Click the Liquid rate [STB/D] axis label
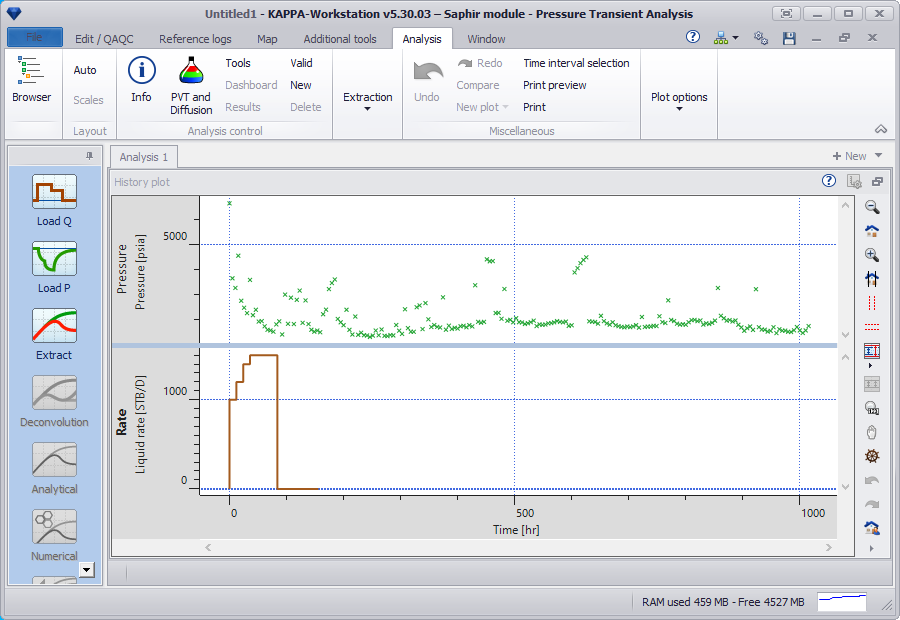The image size is (900, 620). (140, 424)
